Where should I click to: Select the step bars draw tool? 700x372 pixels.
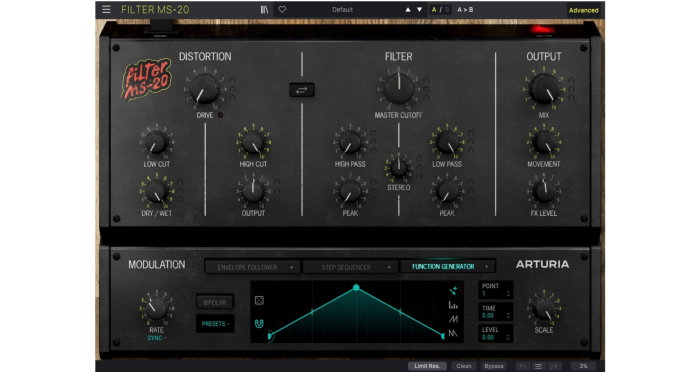(x=453, y=305)
